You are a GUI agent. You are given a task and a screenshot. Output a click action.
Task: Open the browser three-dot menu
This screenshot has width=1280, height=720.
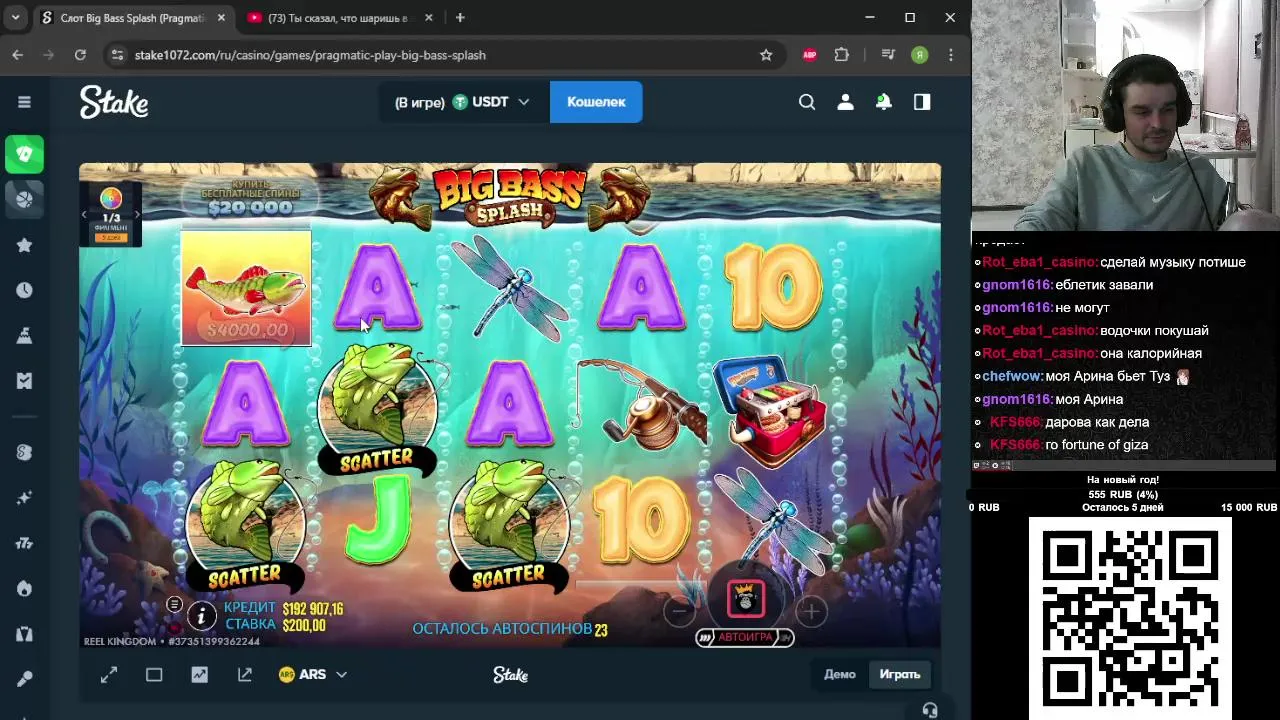coord(951,55)
